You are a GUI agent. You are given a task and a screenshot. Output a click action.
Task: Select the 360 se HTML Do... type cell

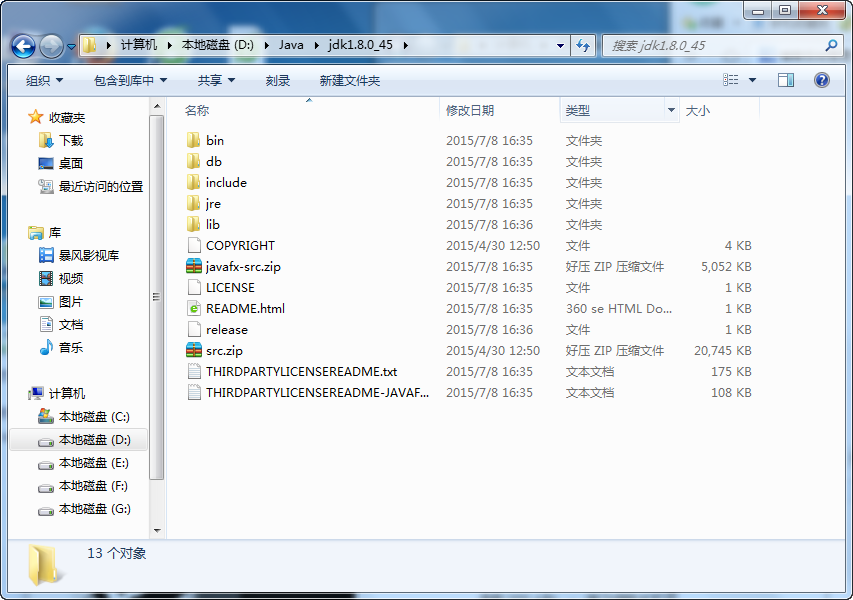[619, 308]
